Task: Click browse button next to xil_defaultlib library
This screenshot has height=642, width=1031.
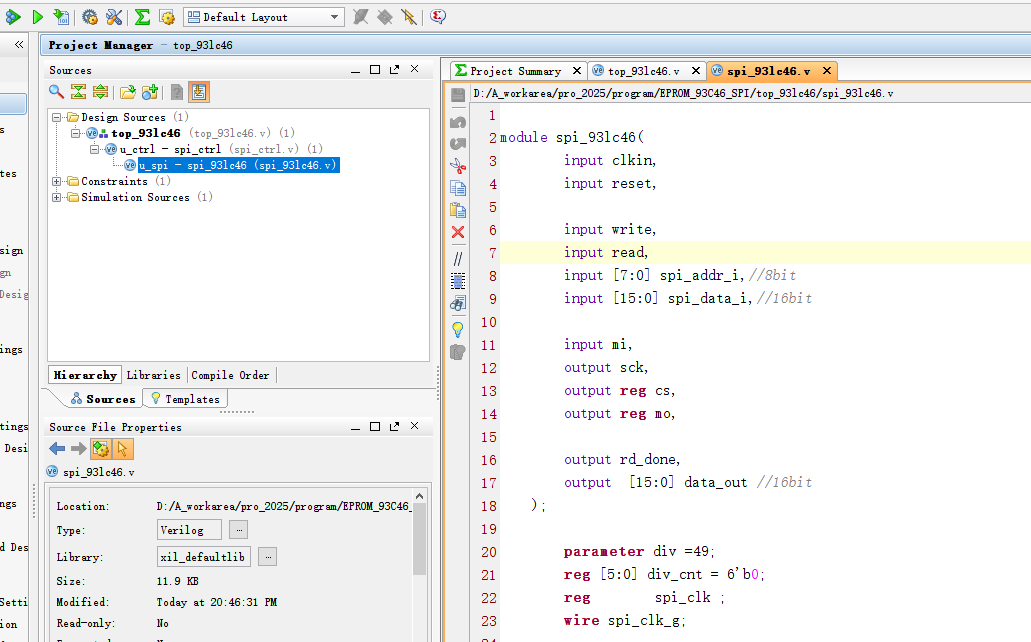Action: tap(268, 556)
